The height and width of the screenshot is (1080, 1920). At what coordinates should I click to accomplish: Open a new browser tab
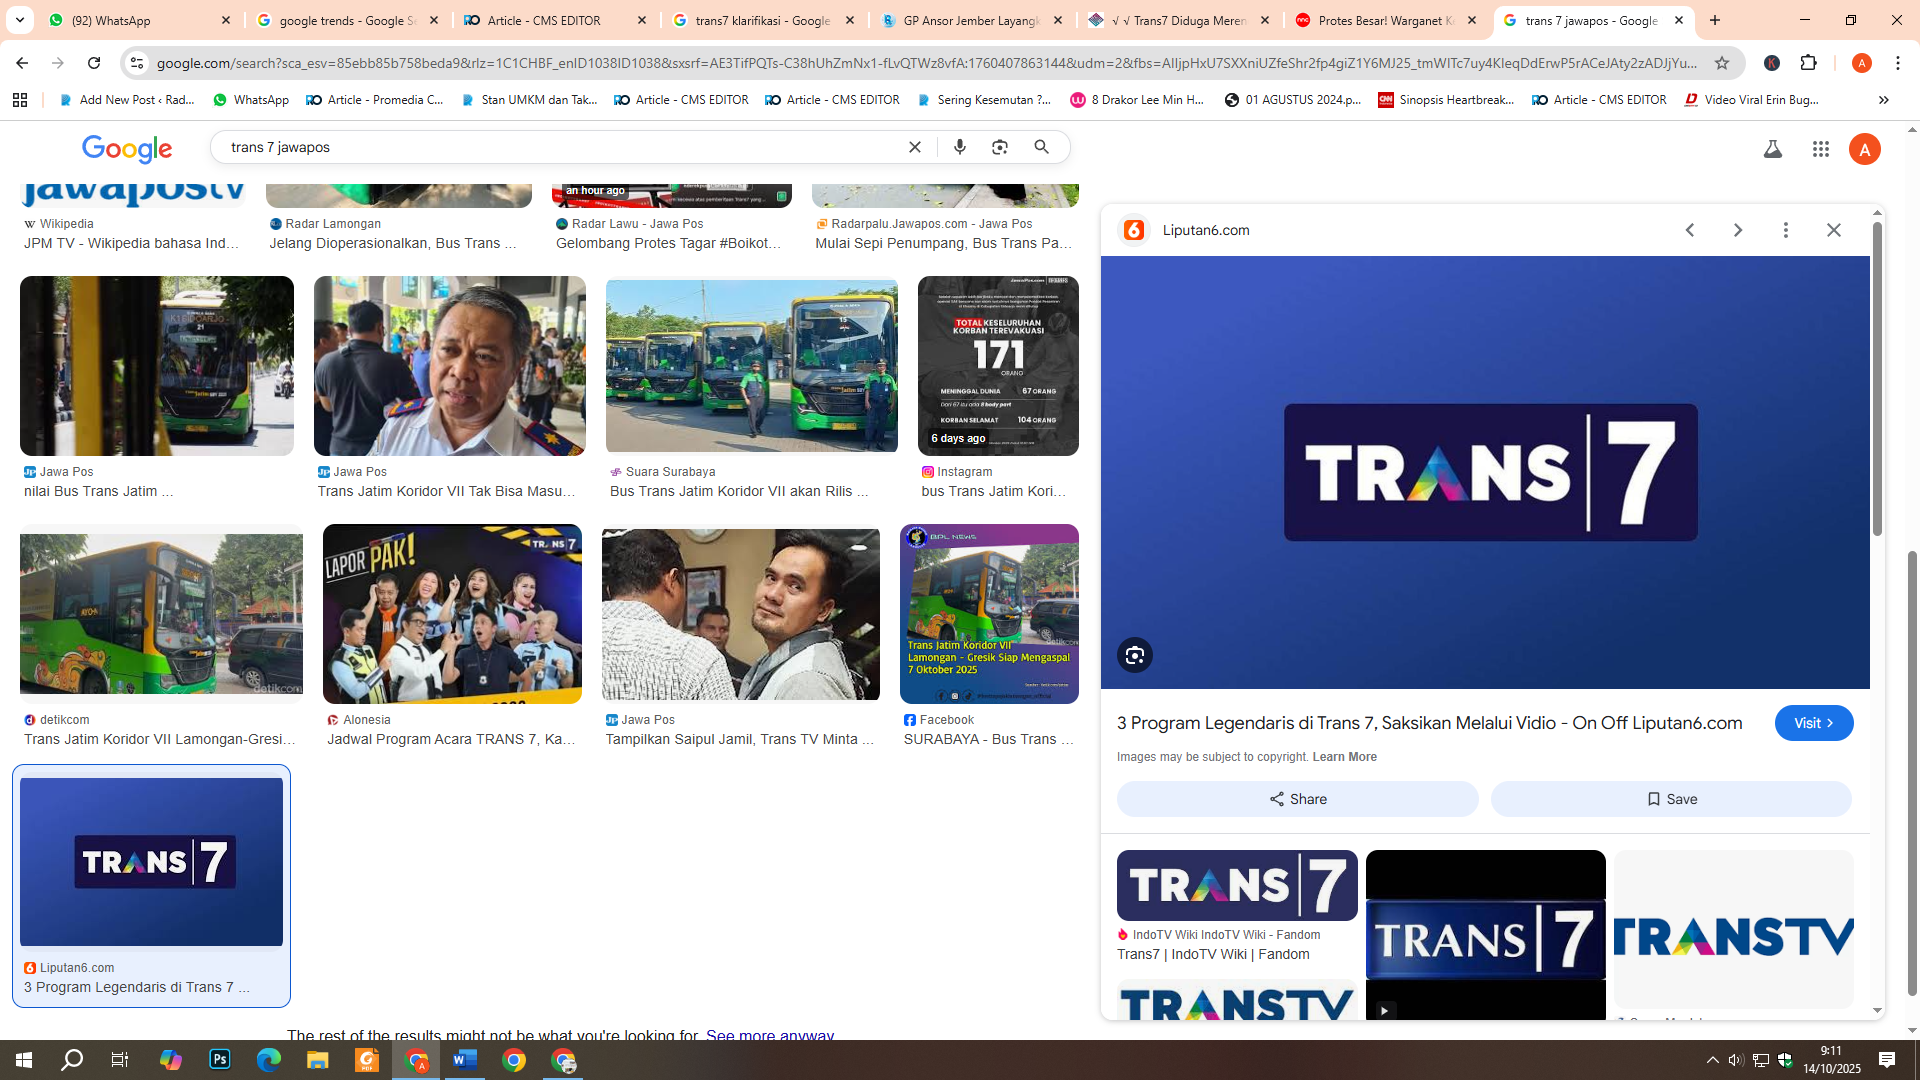[1715, 20]
